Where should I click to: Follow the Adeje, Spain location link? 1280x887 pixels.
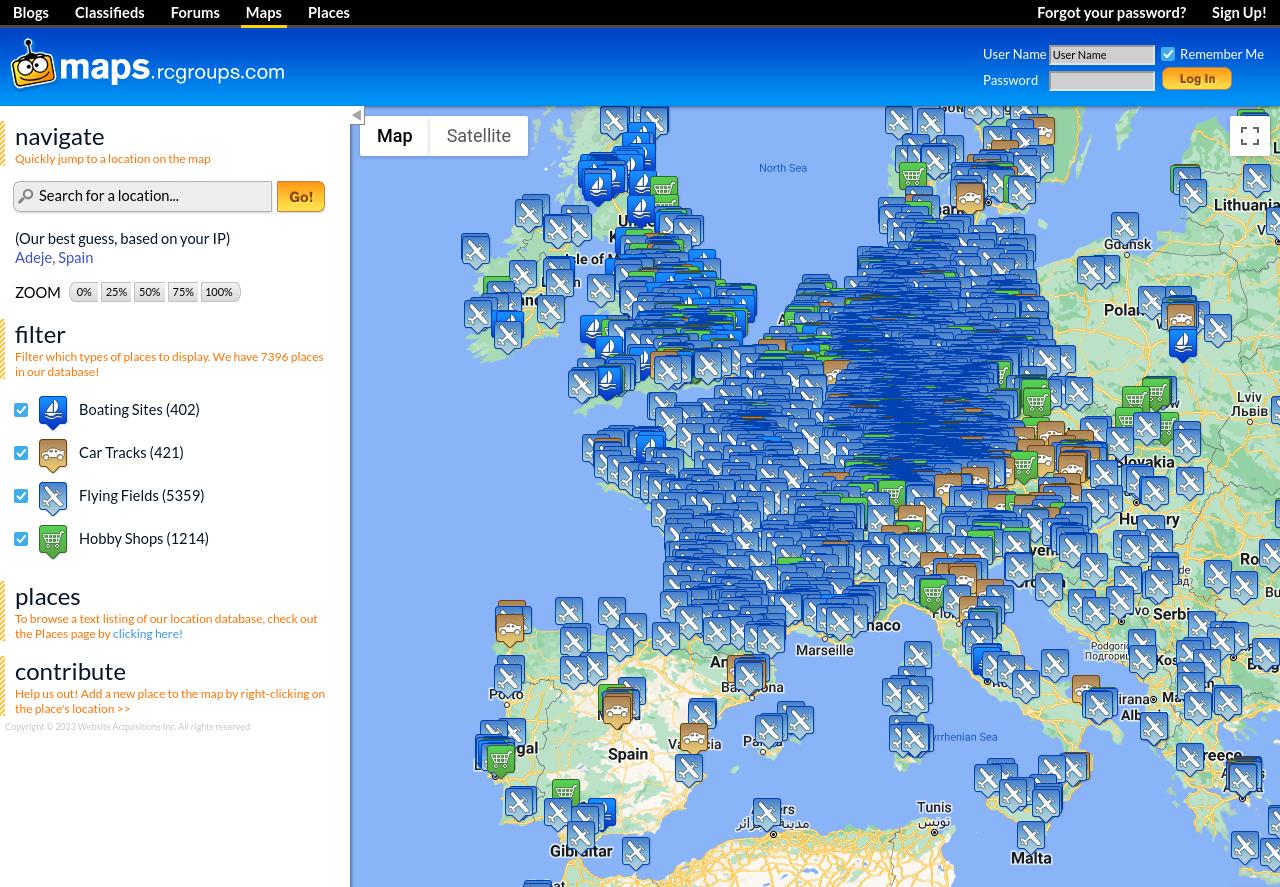tap(54, 257)
